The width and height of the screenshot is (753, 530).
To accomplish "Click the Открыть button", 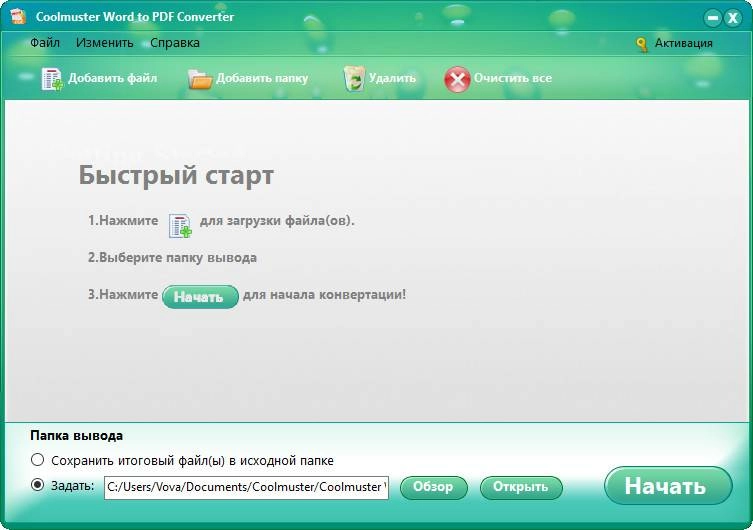I will coord(521,487).
